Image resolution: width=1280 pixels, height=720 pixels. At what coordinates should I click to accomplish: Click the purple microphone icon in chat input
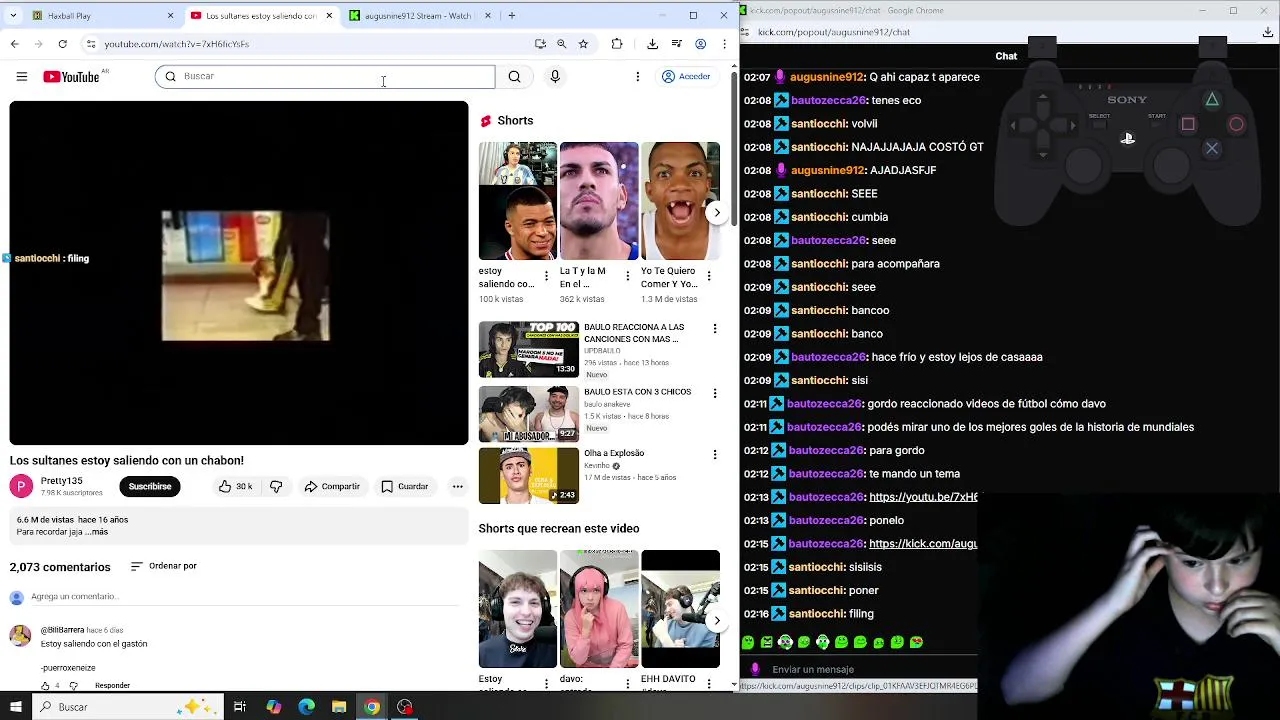click(x=755, y=670)
